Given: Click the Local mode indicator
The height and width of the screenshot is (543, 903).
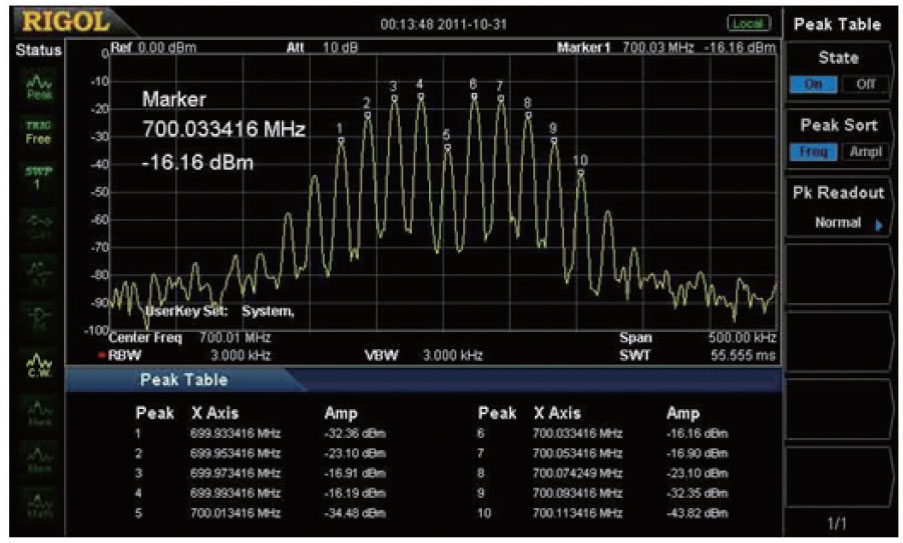Looking at the screenshot, I should (x=747, y=22).
